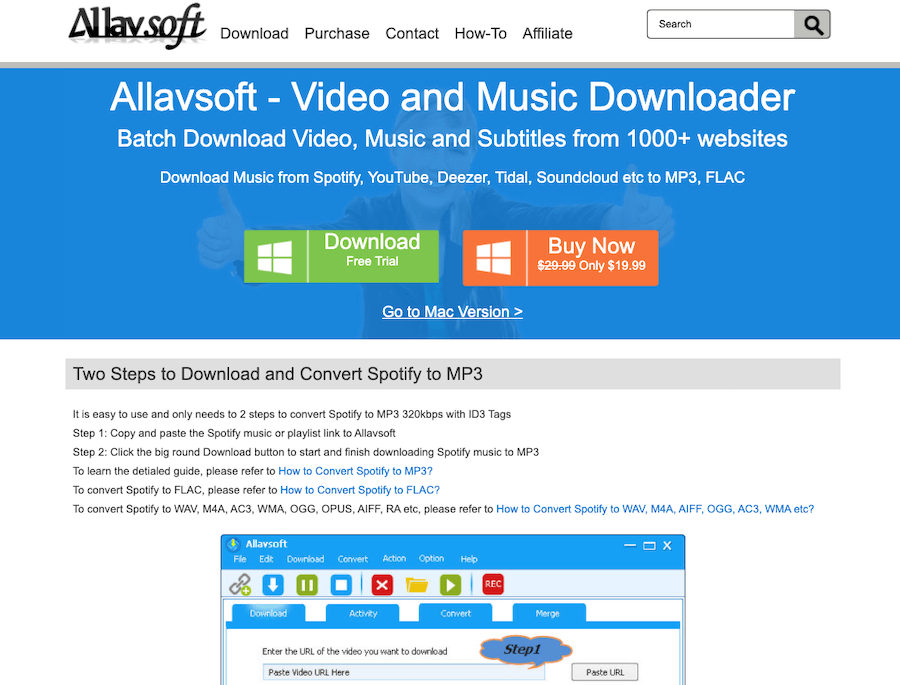Screen dimensions: 900x685
Task: Click the Allavsoft logo
Action: pos(137,25)
